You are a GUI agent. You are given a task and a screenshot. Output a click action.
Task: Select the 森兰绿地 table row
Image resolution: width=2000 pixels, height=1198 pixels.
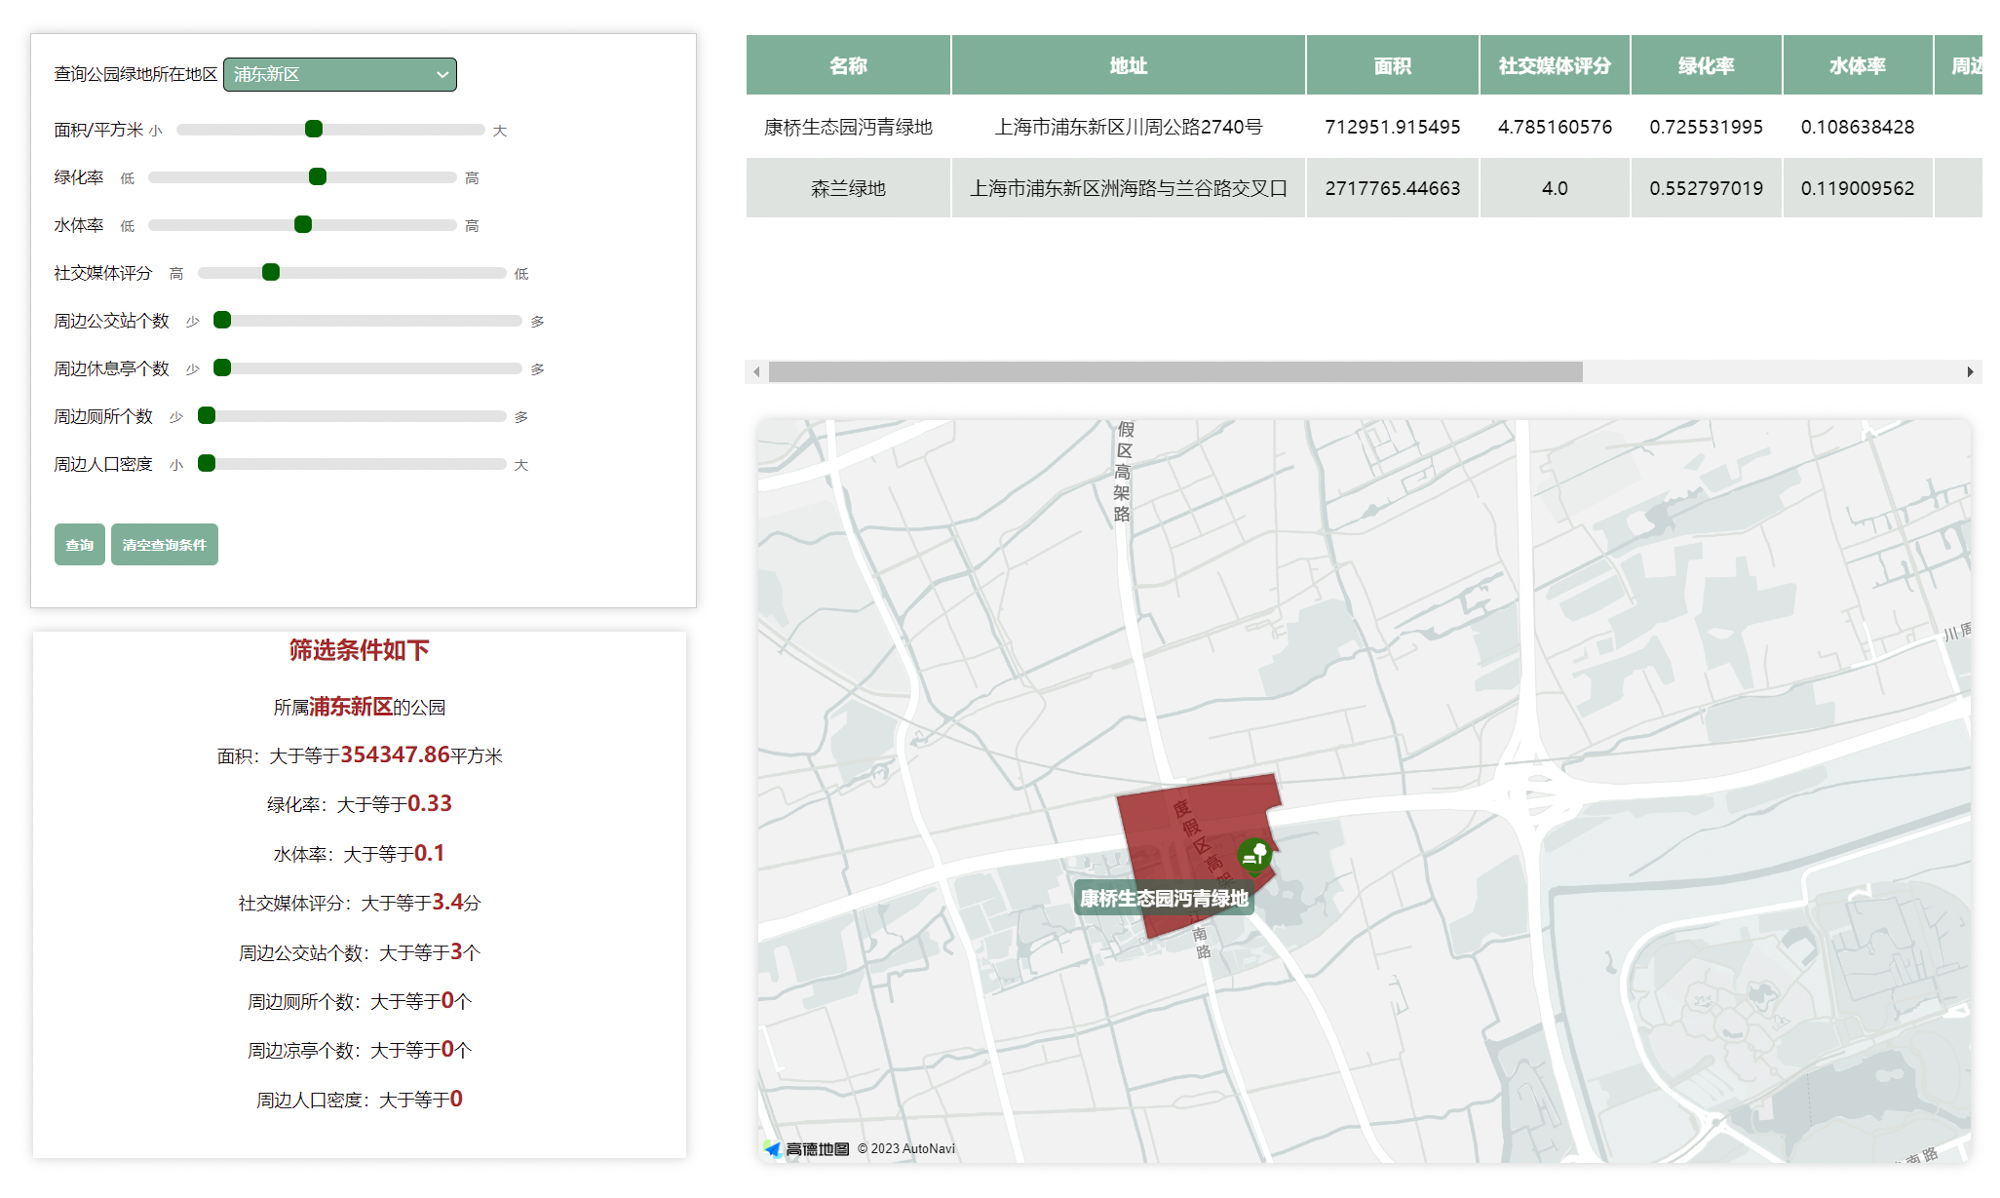point(848,188)
